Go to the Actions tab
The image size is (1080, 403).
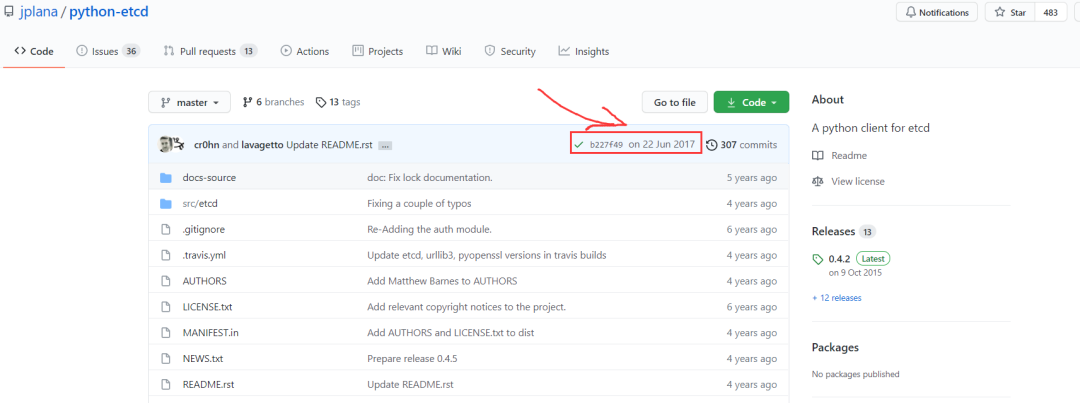click(305, 51)
